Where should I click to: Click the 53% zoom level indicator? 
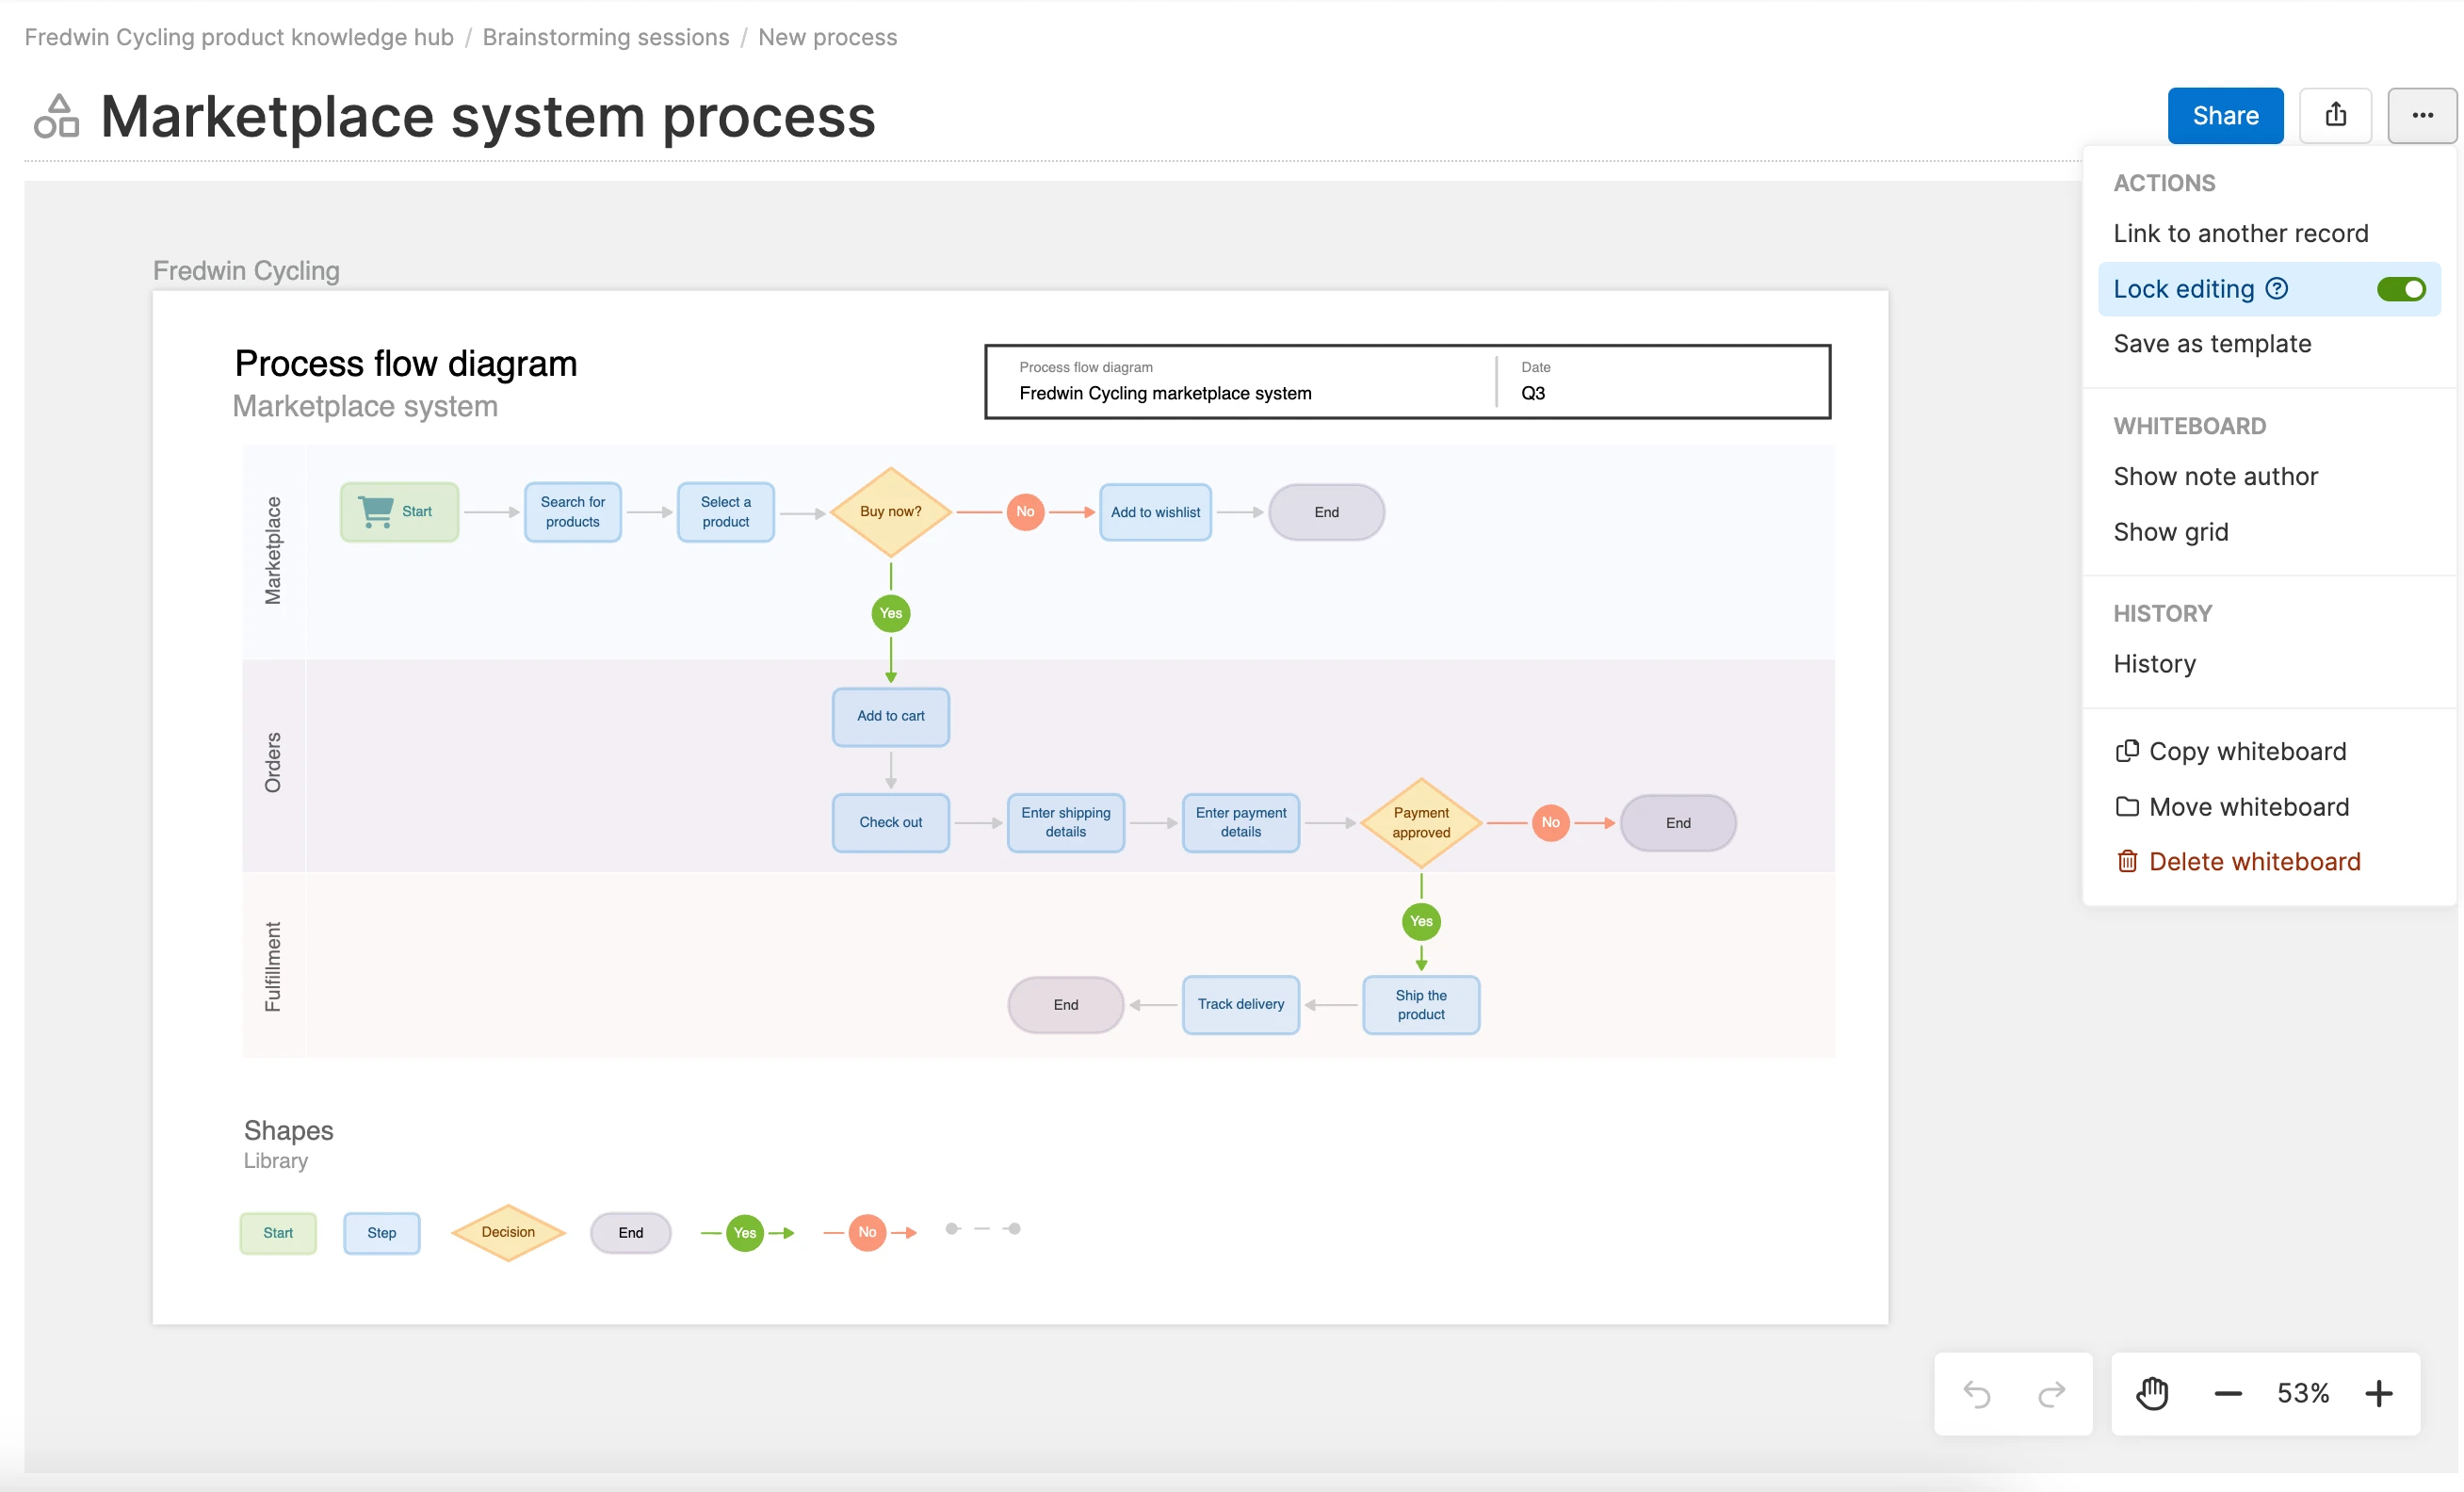[x=2302, y=1393]
